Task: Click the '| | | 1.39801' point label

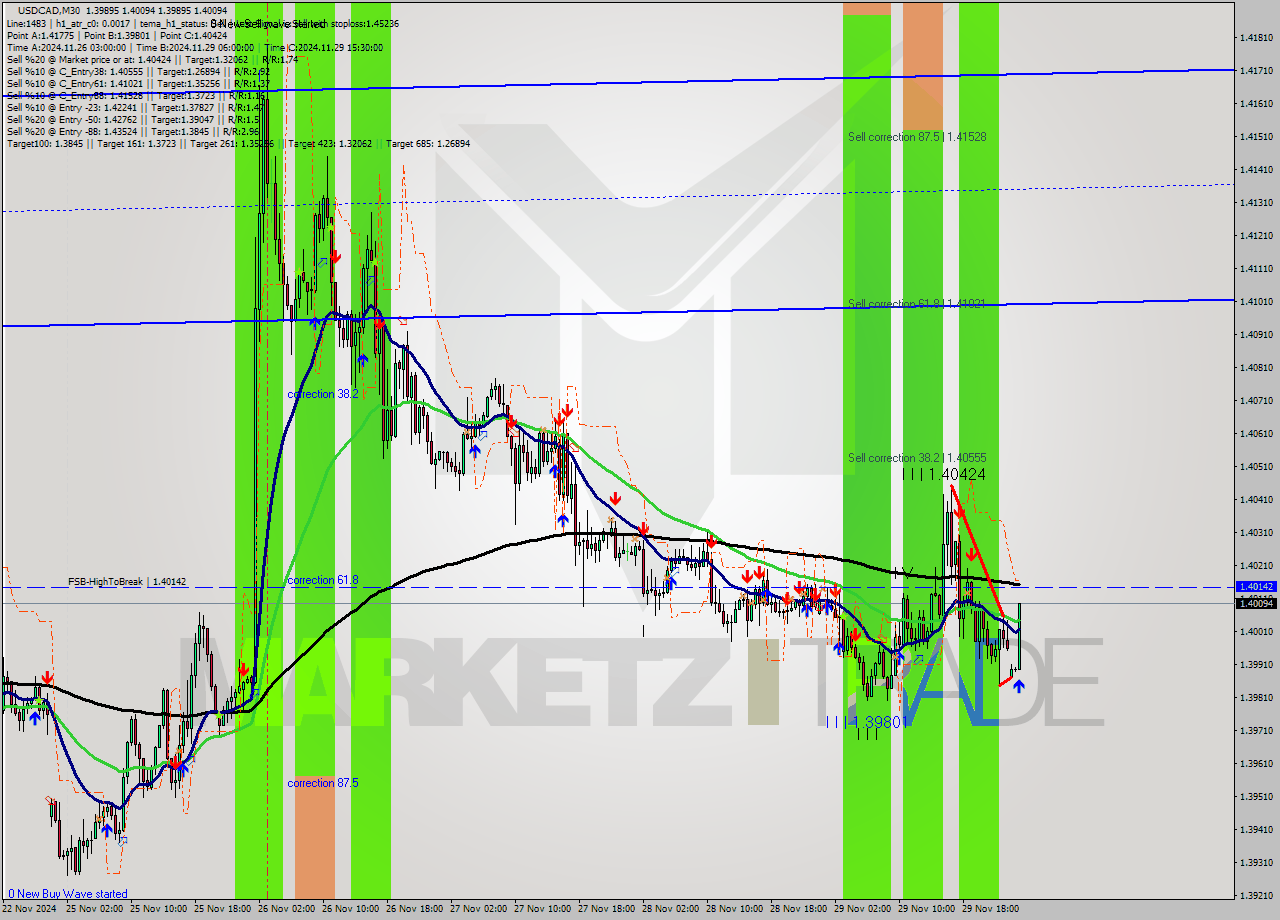Action: coord(866,721)
